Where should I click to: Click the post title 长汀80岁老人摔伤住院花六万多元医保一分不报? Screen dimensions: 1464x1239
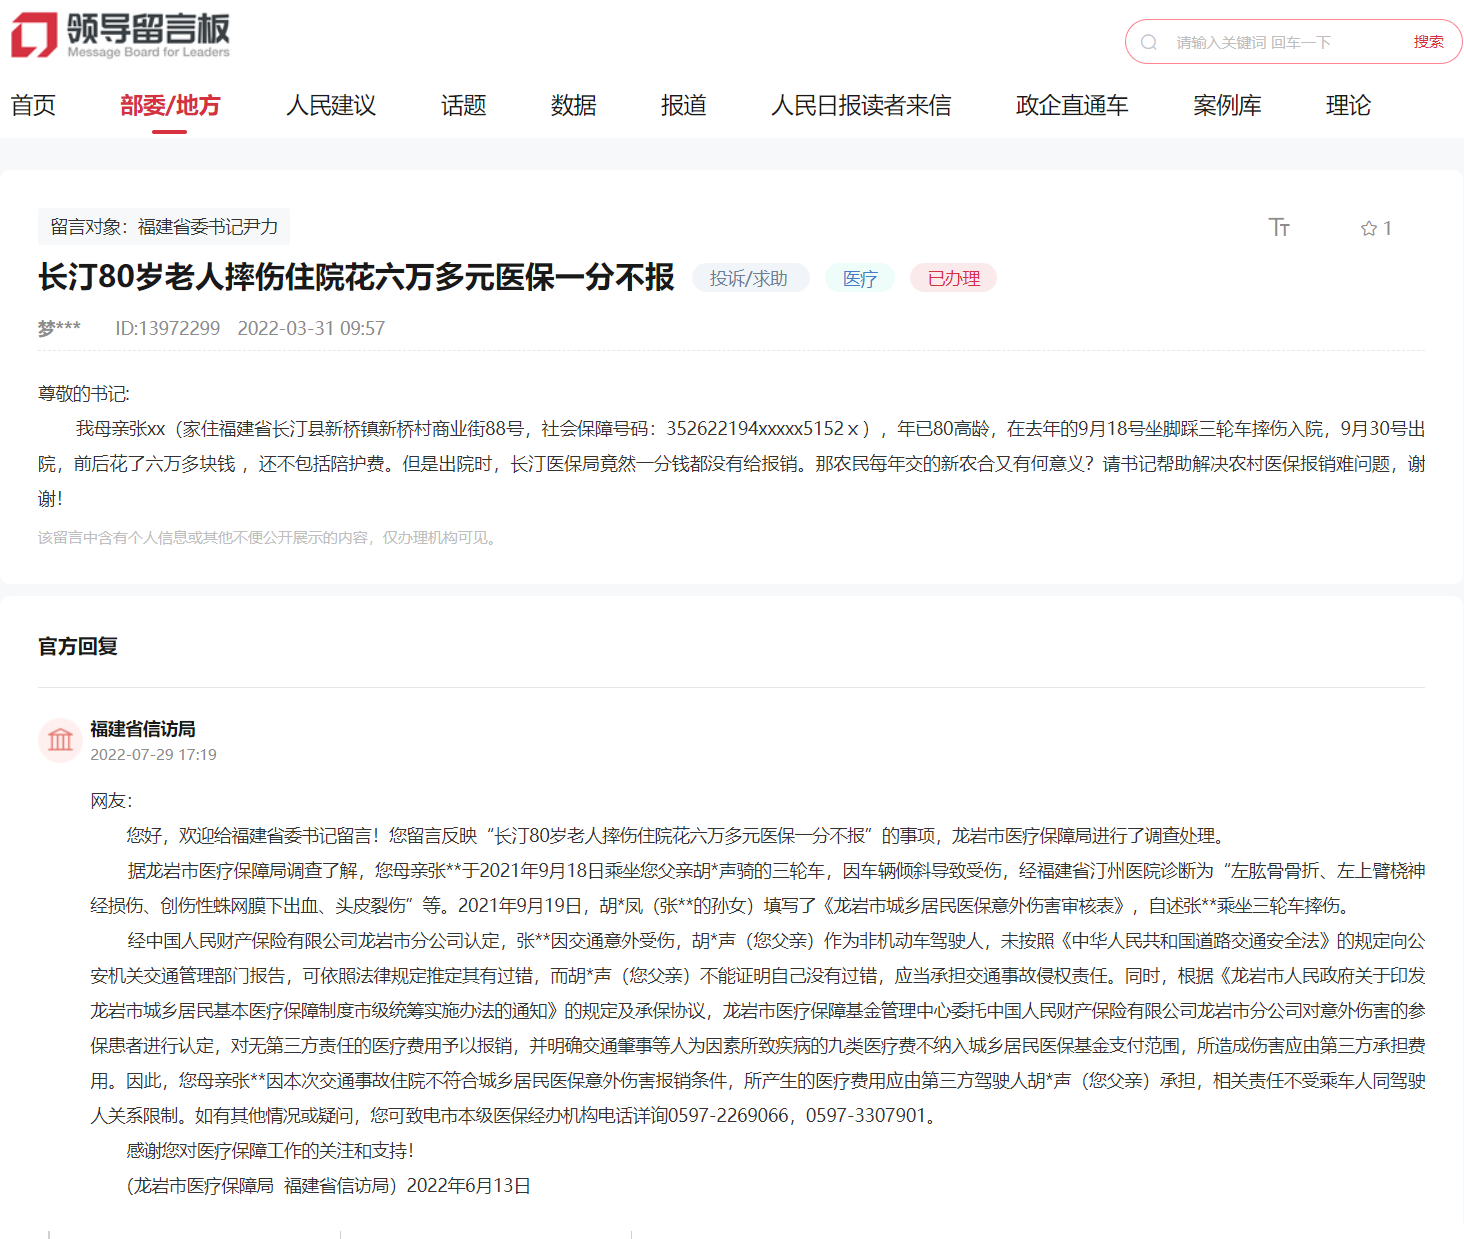pos(356,277)
